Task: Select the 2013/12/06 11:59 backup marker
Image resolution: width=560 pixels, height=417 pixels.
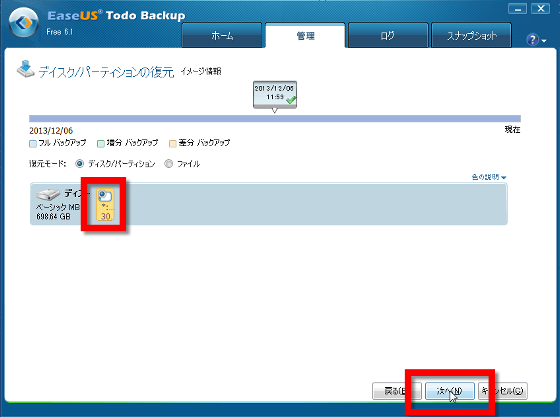Action: click(275, 95)
